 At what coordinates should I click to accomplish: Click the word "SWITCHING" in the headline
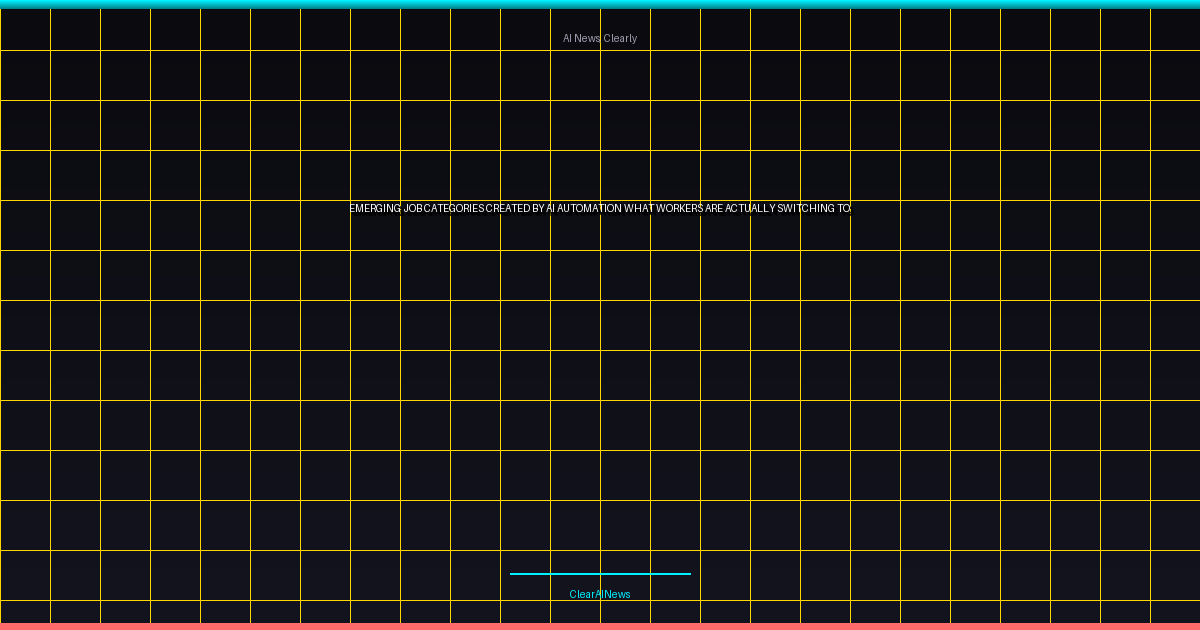click(x=807, y=209)
